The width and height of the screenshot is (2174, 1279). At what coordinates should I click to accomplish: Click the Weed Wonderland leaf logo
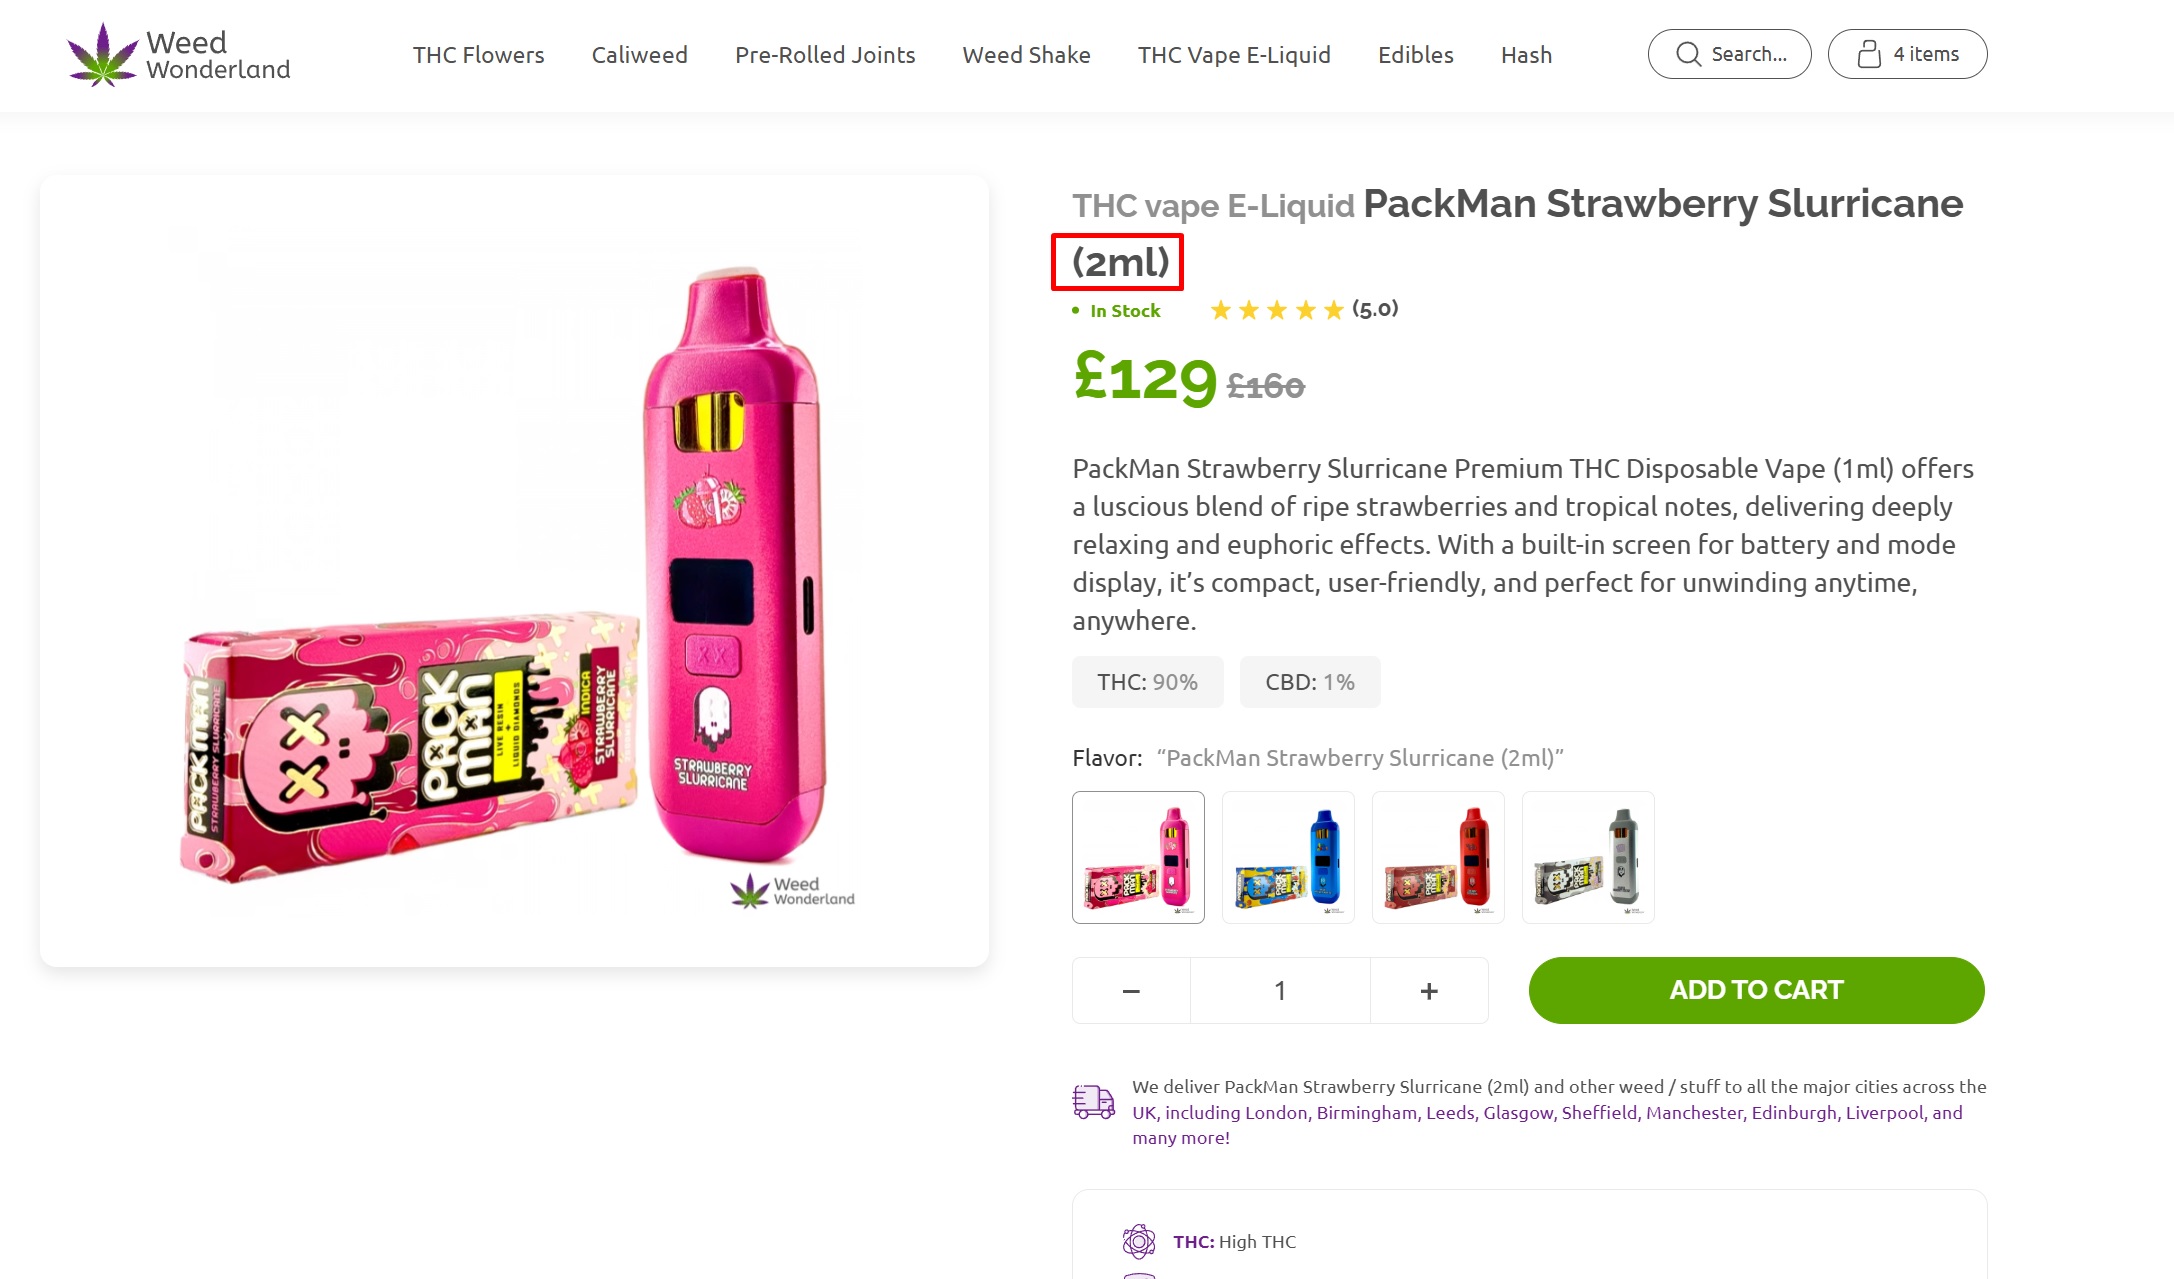pyautogui.click(x=103, y=55)
